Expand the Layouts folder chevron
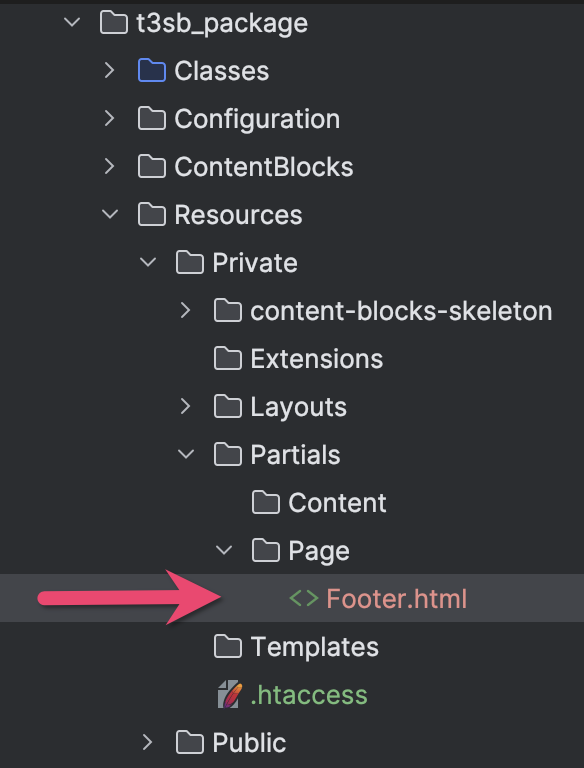Viewport: 584px width, 768px height. click(186, 406)
